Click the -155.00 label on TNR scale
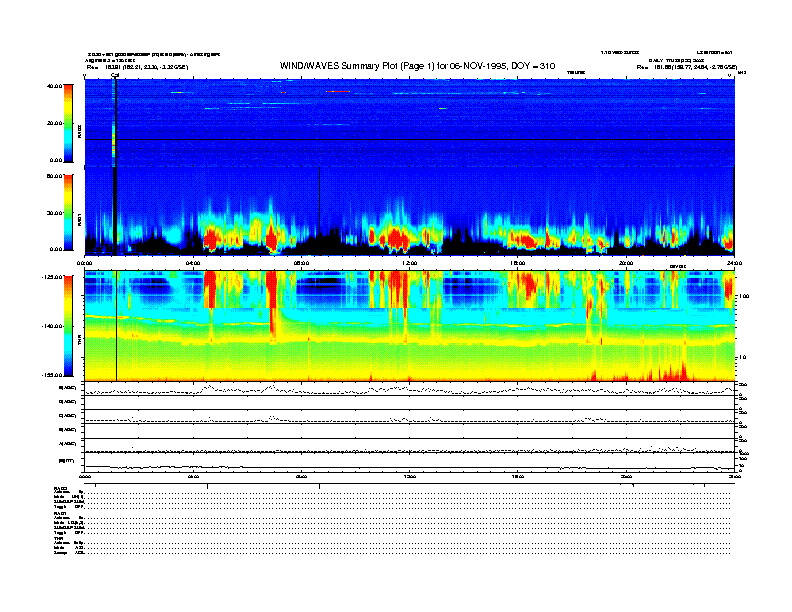Viewport: 792px width, 612px height. [x=52, y=375]
